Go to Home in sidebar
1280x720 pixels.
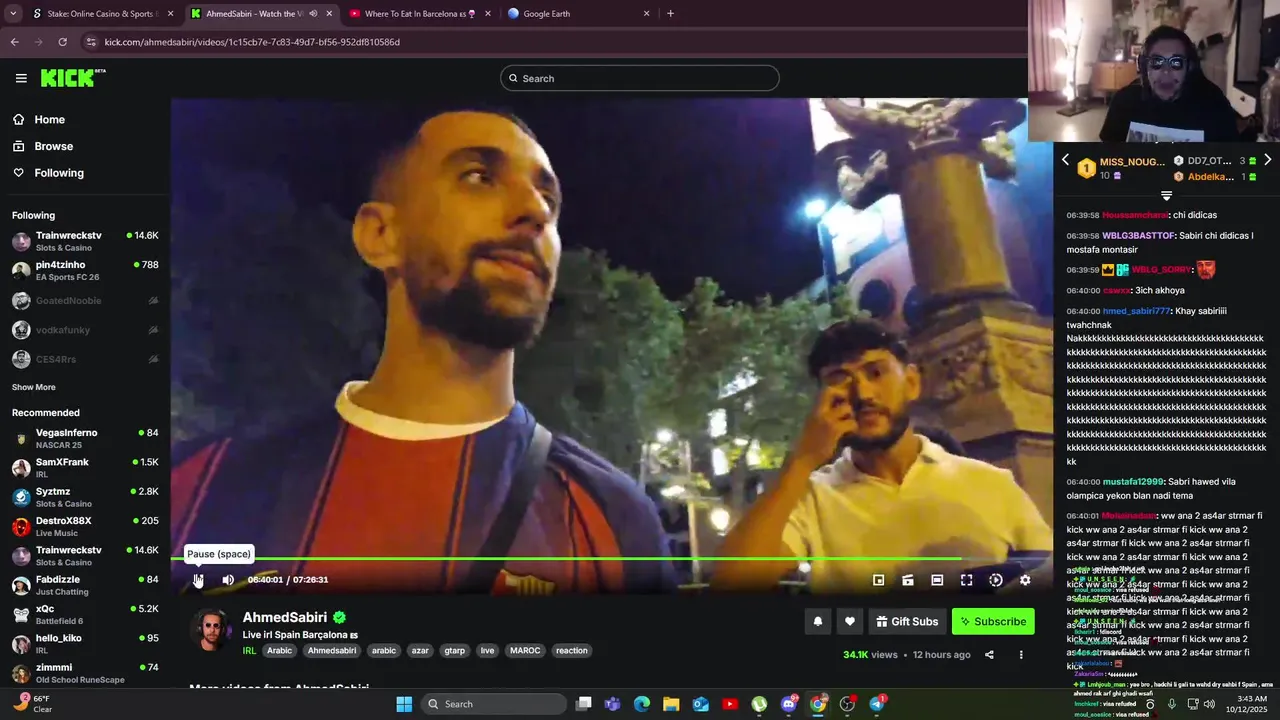(x=49, y=120)
